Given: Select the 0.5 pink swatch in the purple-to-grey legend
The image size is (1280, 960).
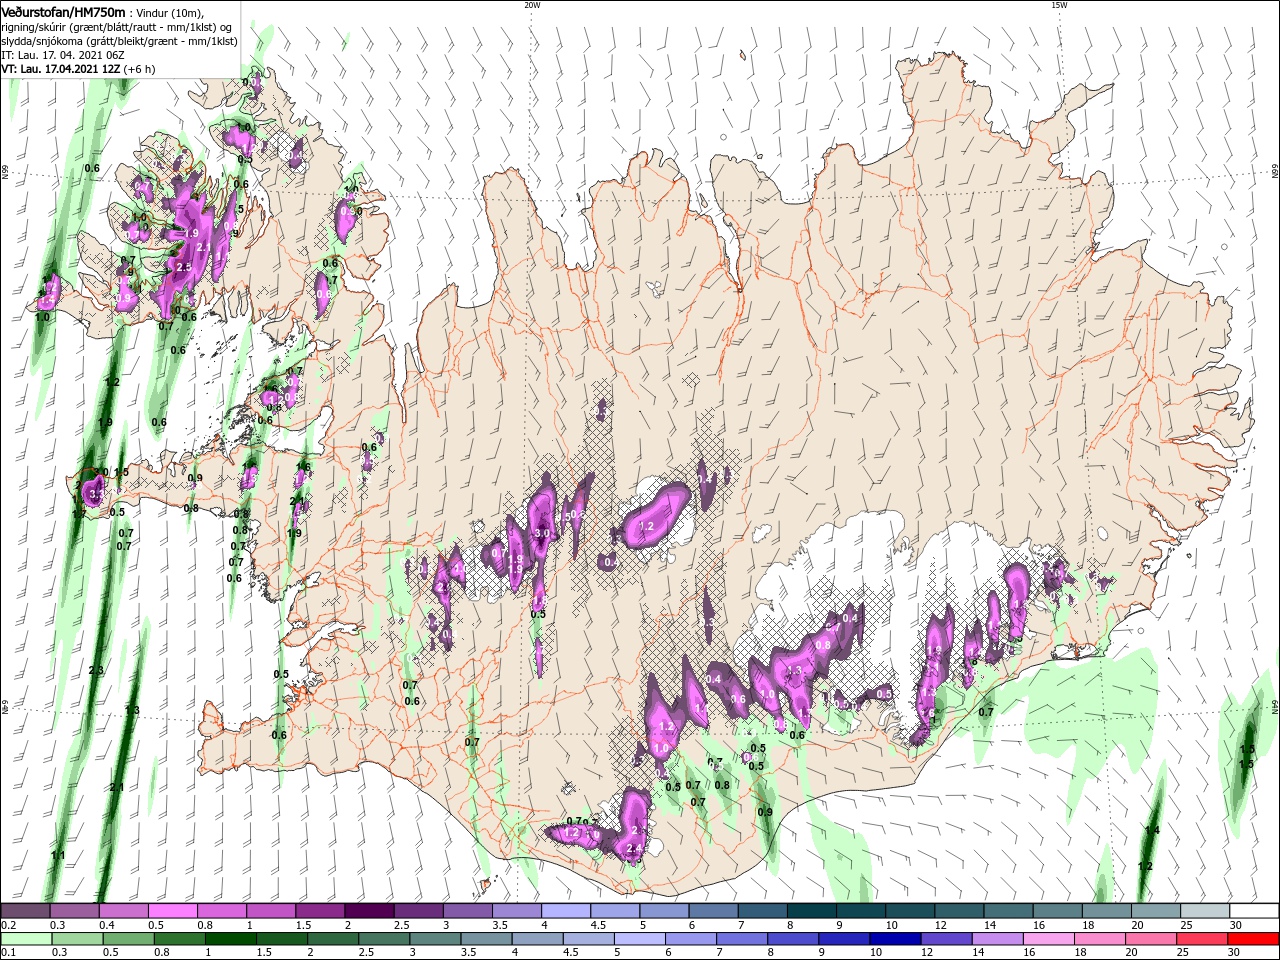Looking at the screenshot, I should tap(172, 911).
